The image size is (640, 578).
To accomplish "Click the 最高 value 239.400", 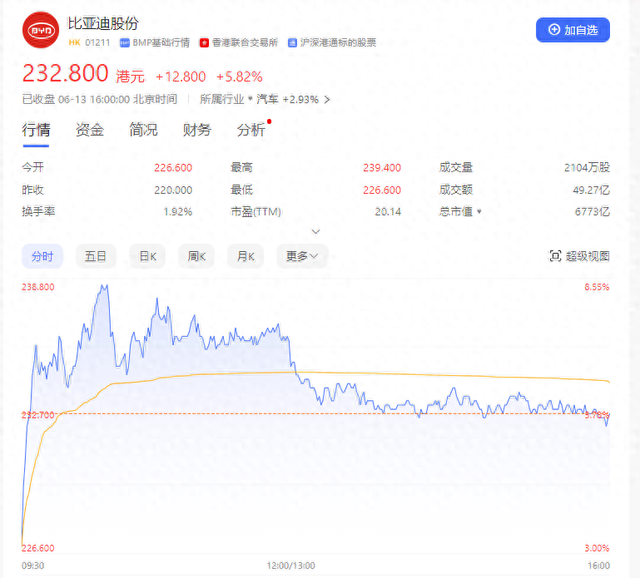I will [382, 168].
